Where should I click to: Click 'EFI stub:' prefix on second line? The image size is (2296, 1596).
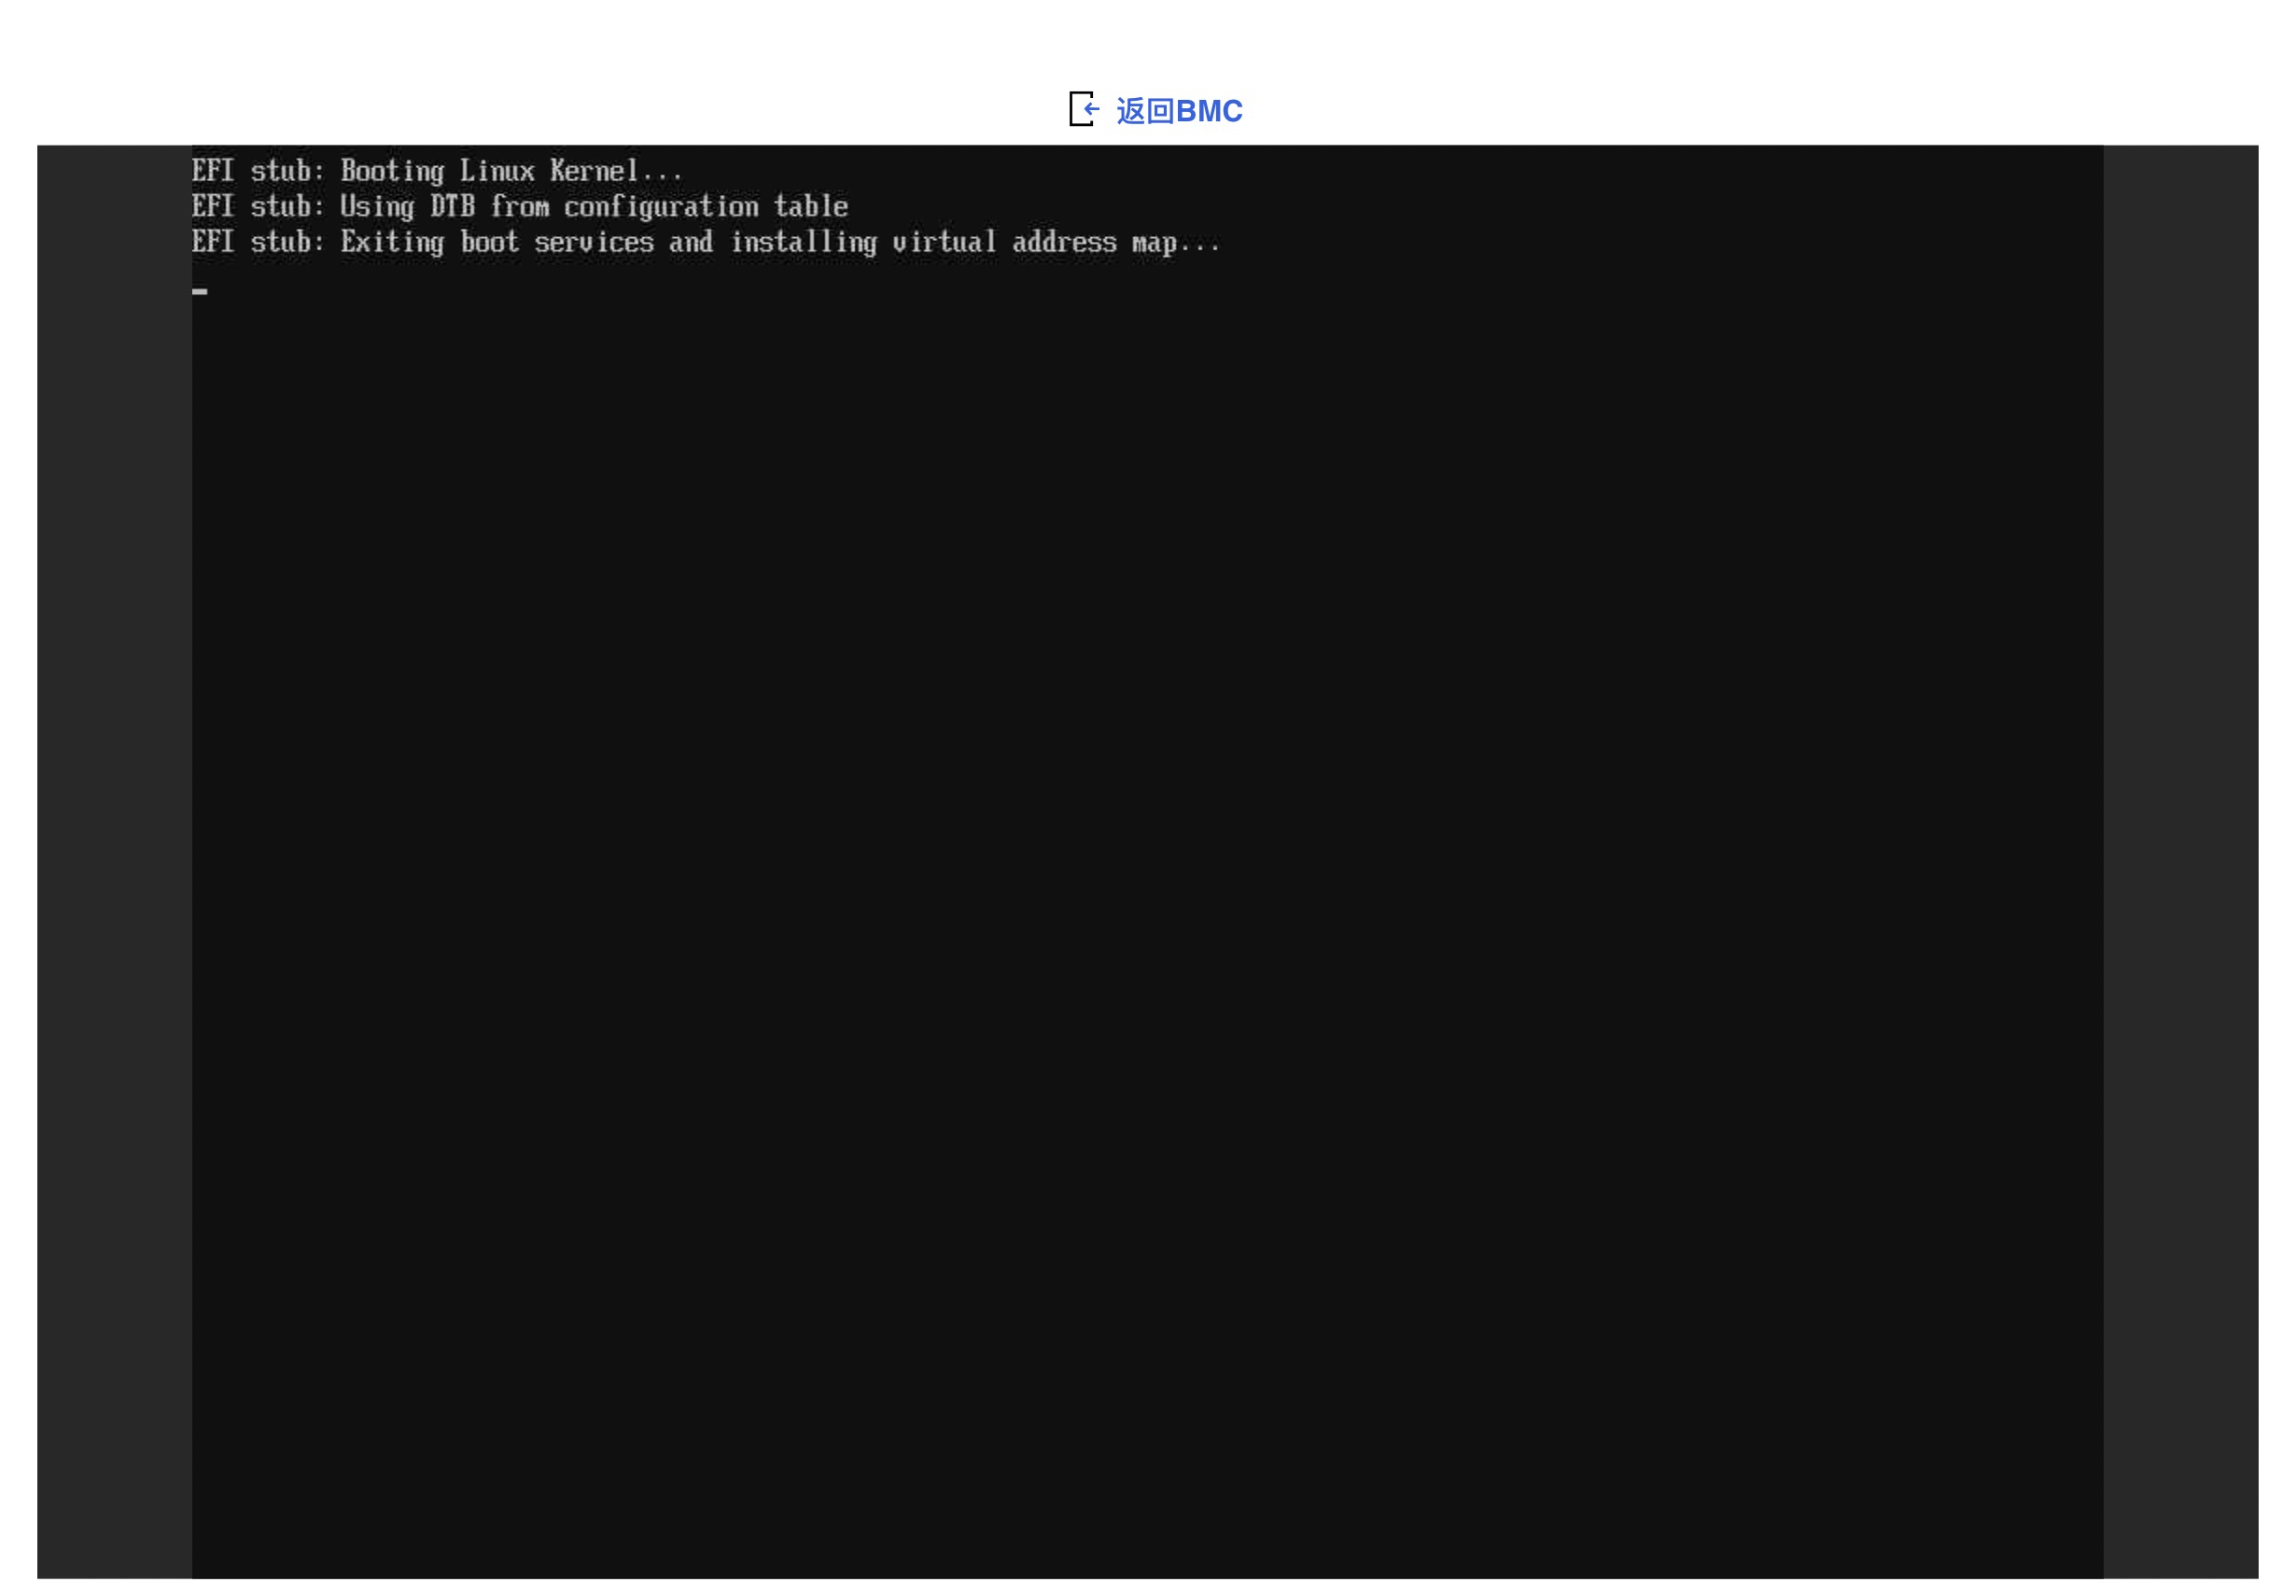258,207
